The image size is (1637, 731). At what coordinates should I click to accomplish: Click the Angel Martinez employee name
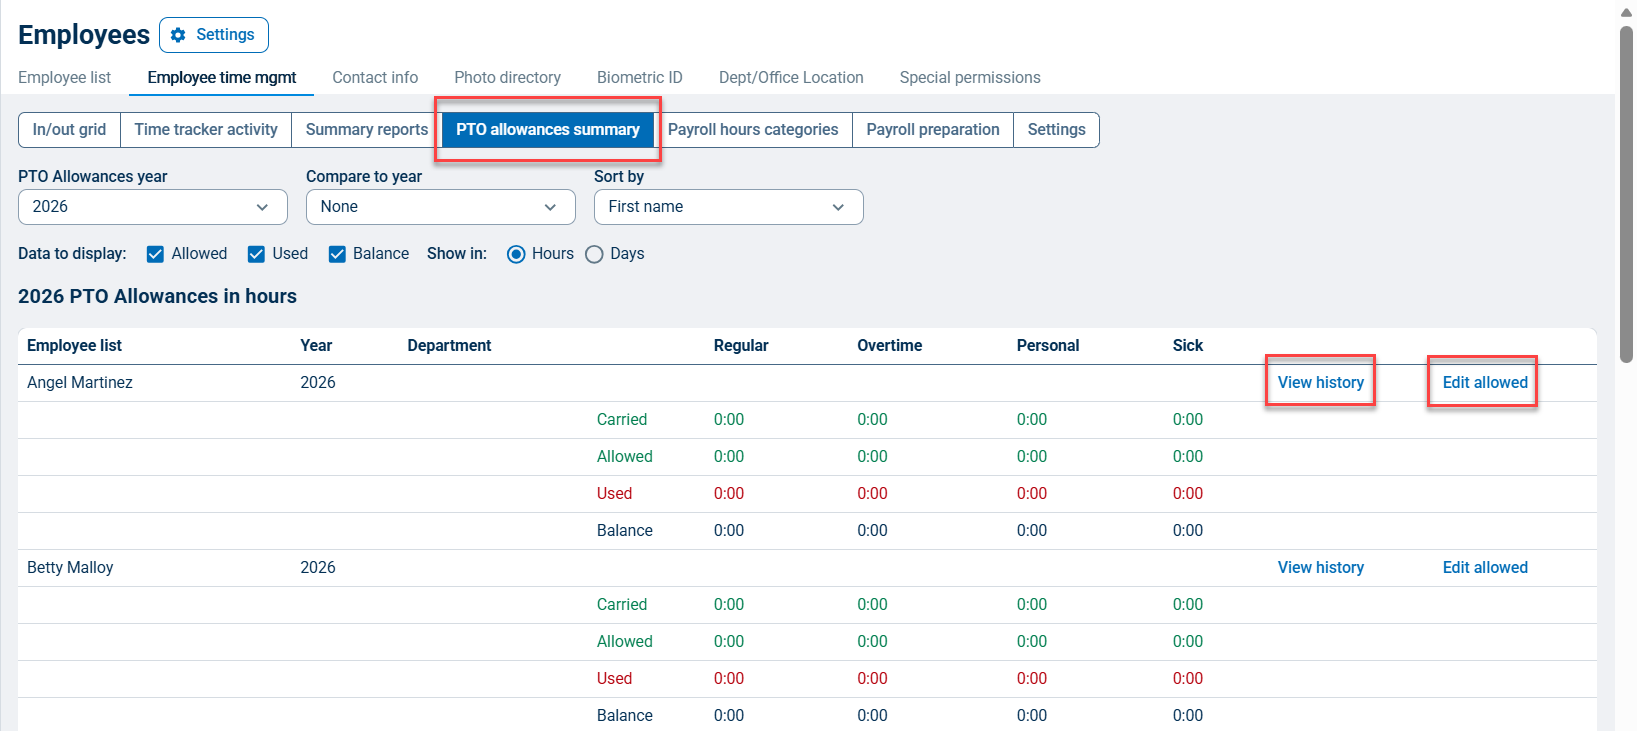tap(80, 382)
